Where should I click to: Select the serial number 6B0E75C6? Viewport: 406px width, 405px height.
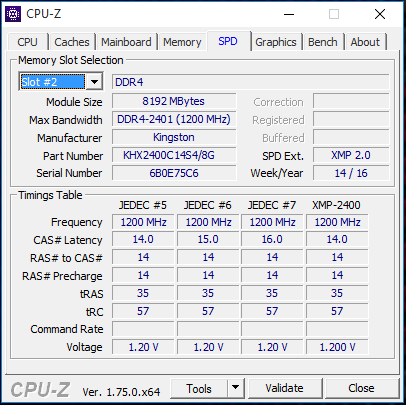174,173
